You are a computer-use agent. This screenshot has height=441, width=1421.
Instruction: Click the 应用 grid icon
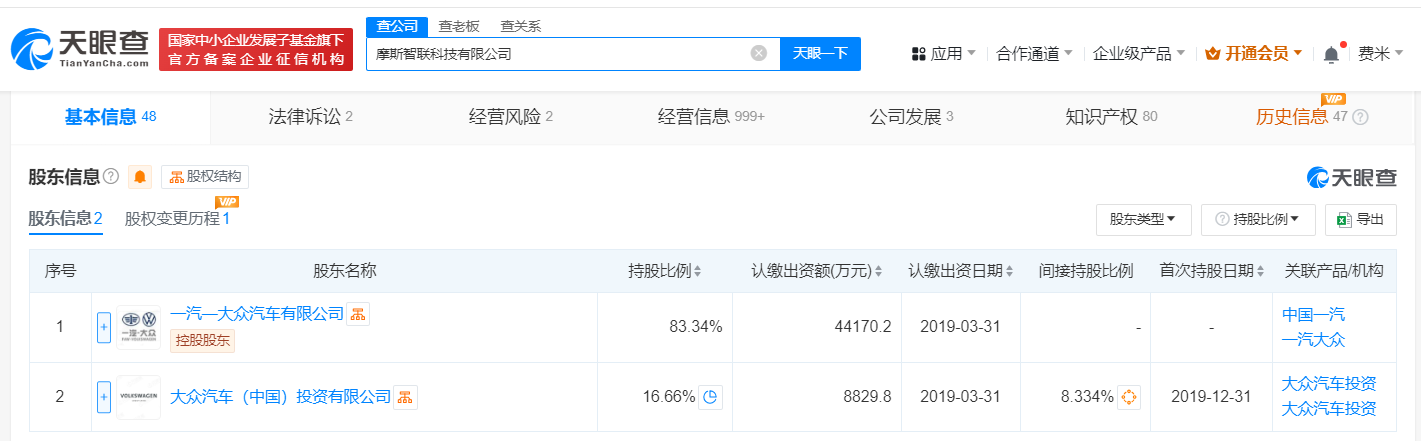coord(919,54)
